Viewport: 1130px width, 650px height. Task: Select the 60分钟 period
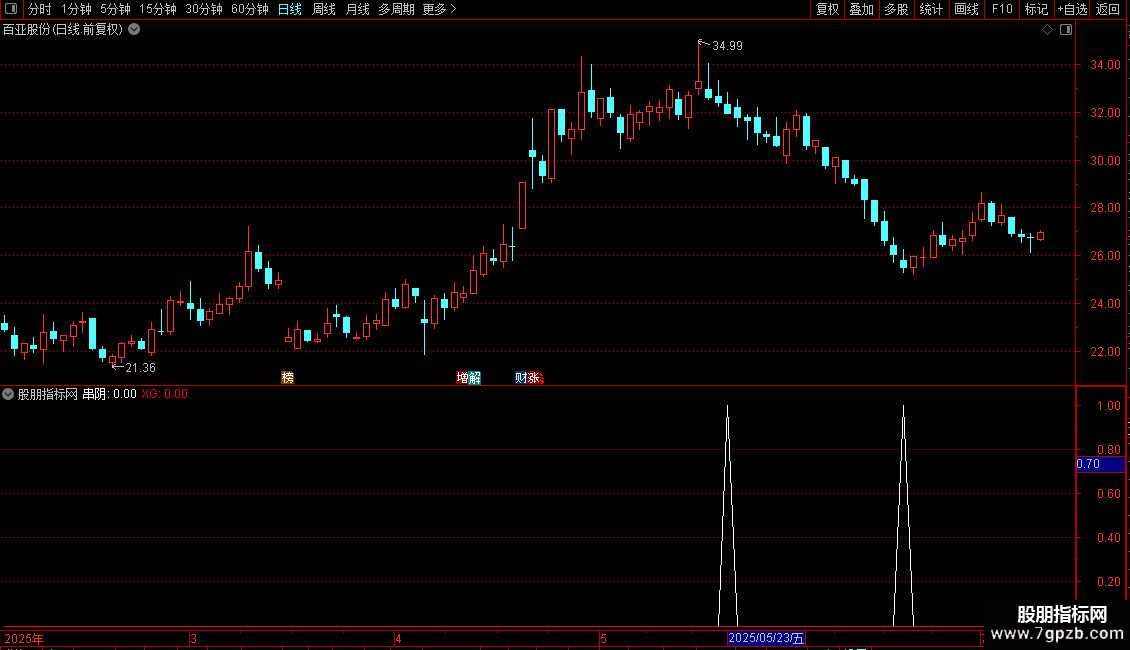pyautogui.click(x=250, y=9)
